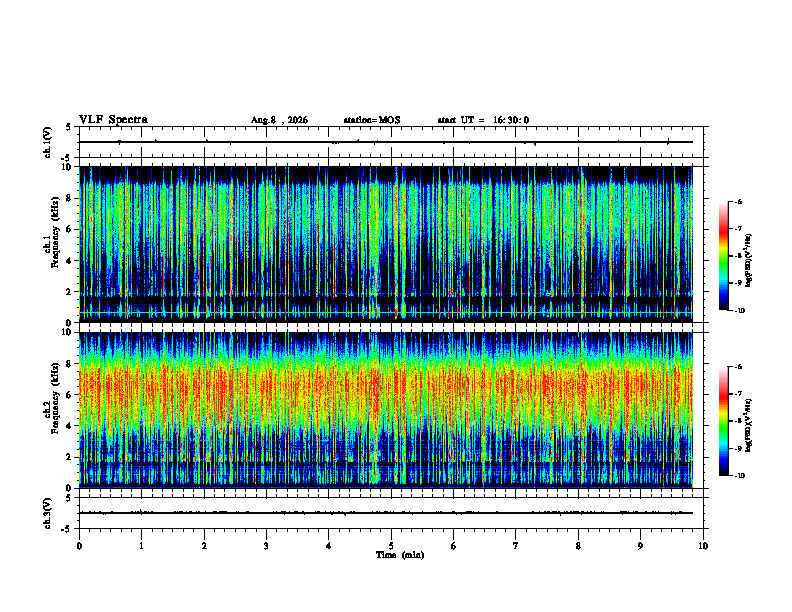The width and height of the screenshot is (792, 612).
Task: Click the ch.2 frequency axis "8" tick label
Action: tap(69, 364)
